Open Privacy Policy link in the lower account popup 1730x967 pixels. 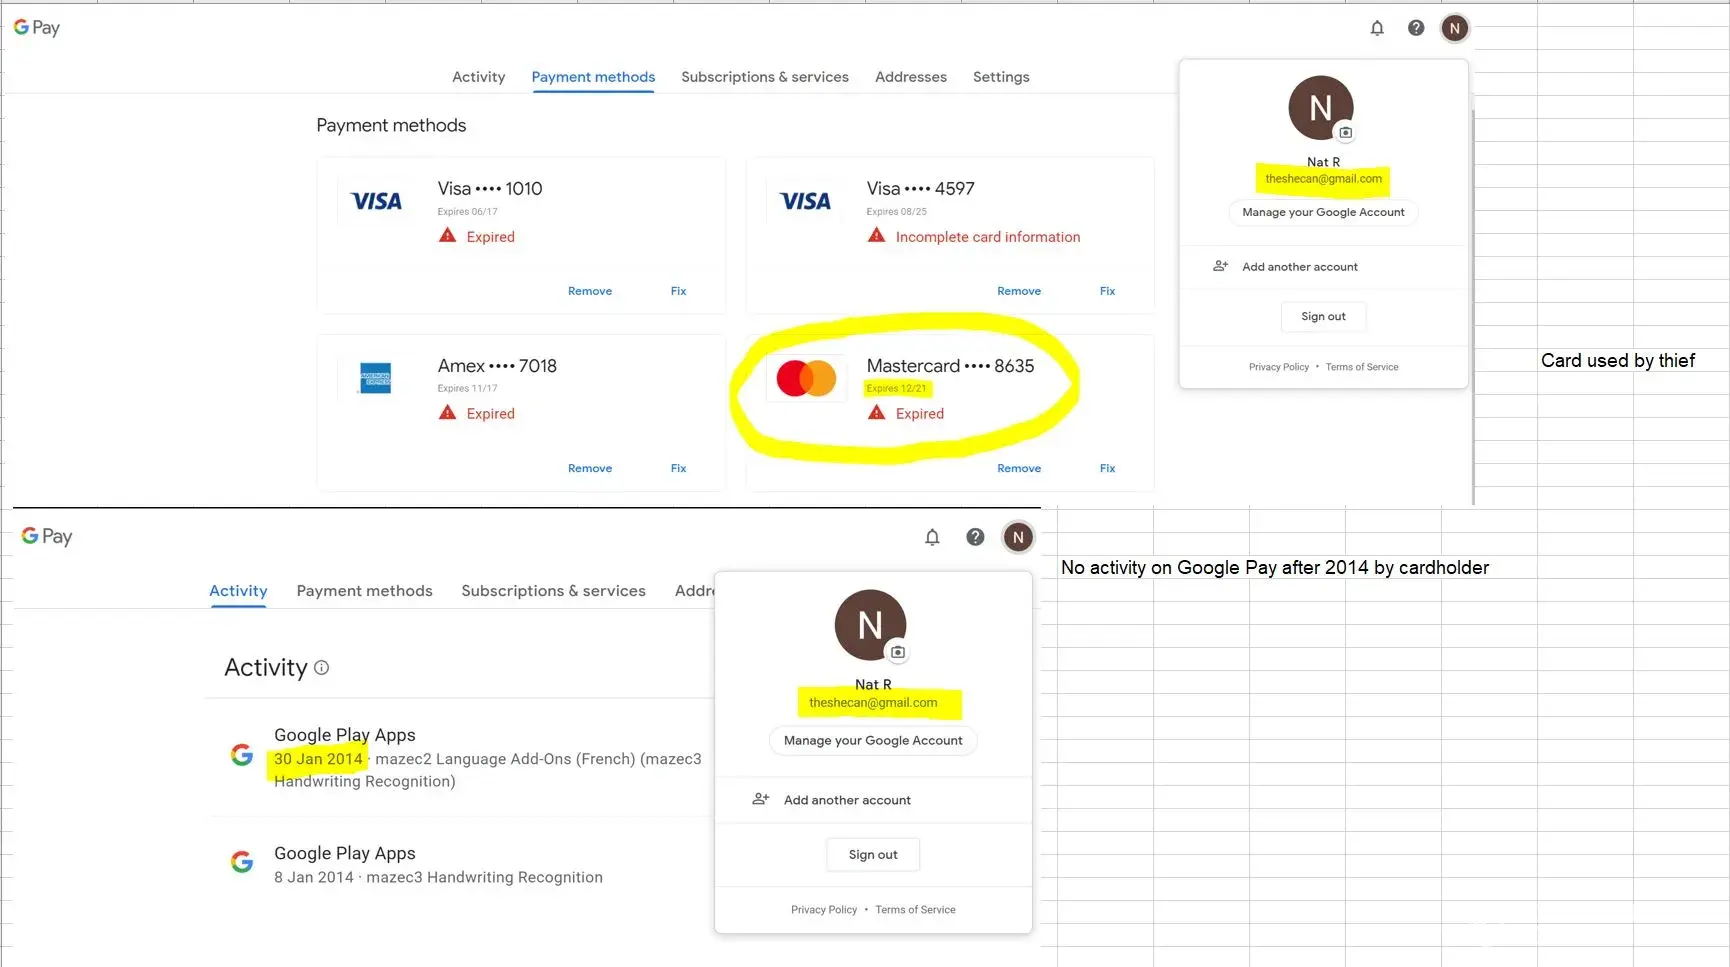coord(823,910)
